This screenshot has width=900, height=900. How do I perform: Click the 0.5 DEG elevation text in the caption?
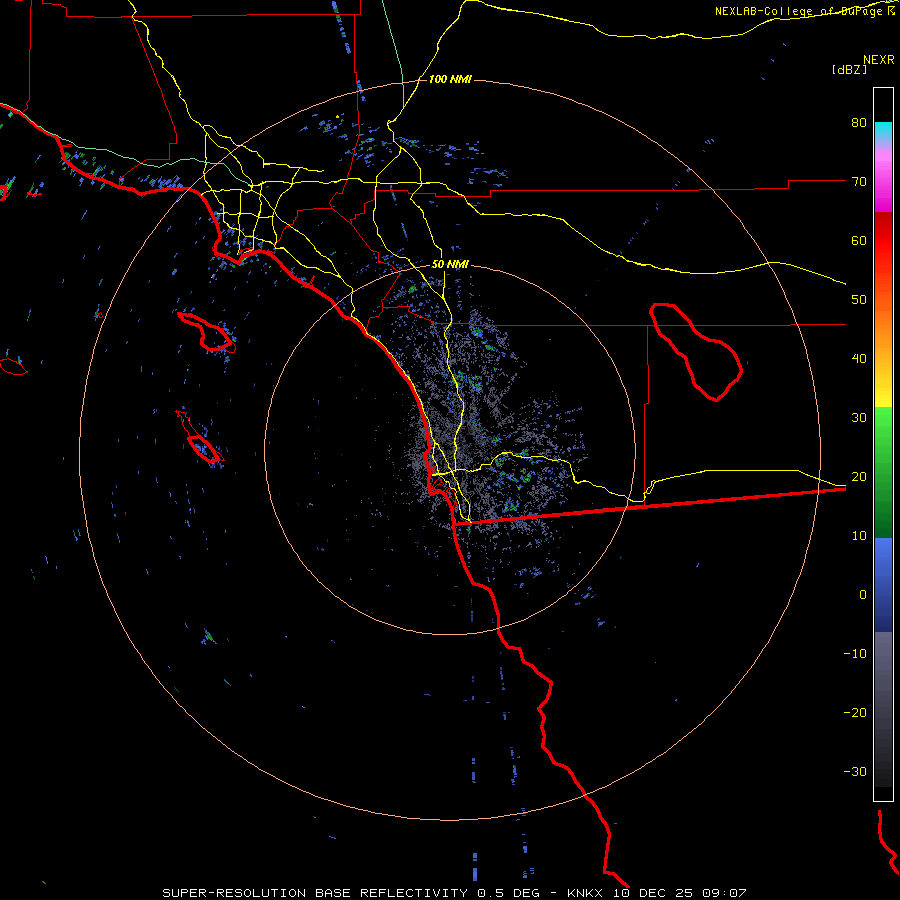509,893
